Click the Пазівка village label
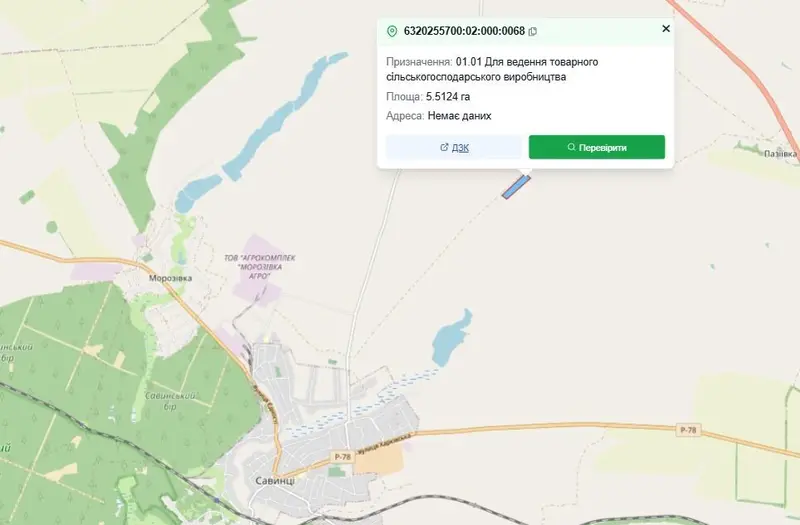 click(x=780, y=153)
